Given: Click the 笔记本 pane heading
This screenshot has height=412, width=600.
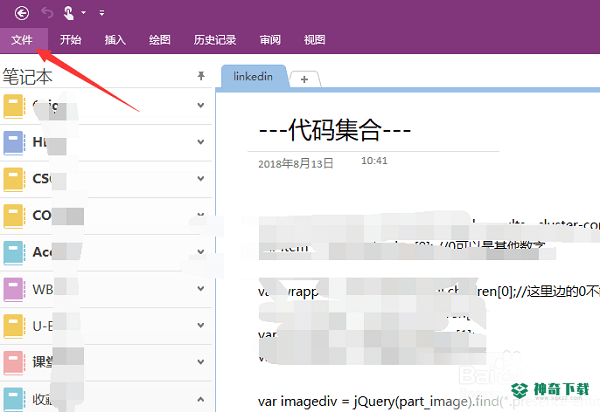Looking at the screenshot, I should click(28, 77).
